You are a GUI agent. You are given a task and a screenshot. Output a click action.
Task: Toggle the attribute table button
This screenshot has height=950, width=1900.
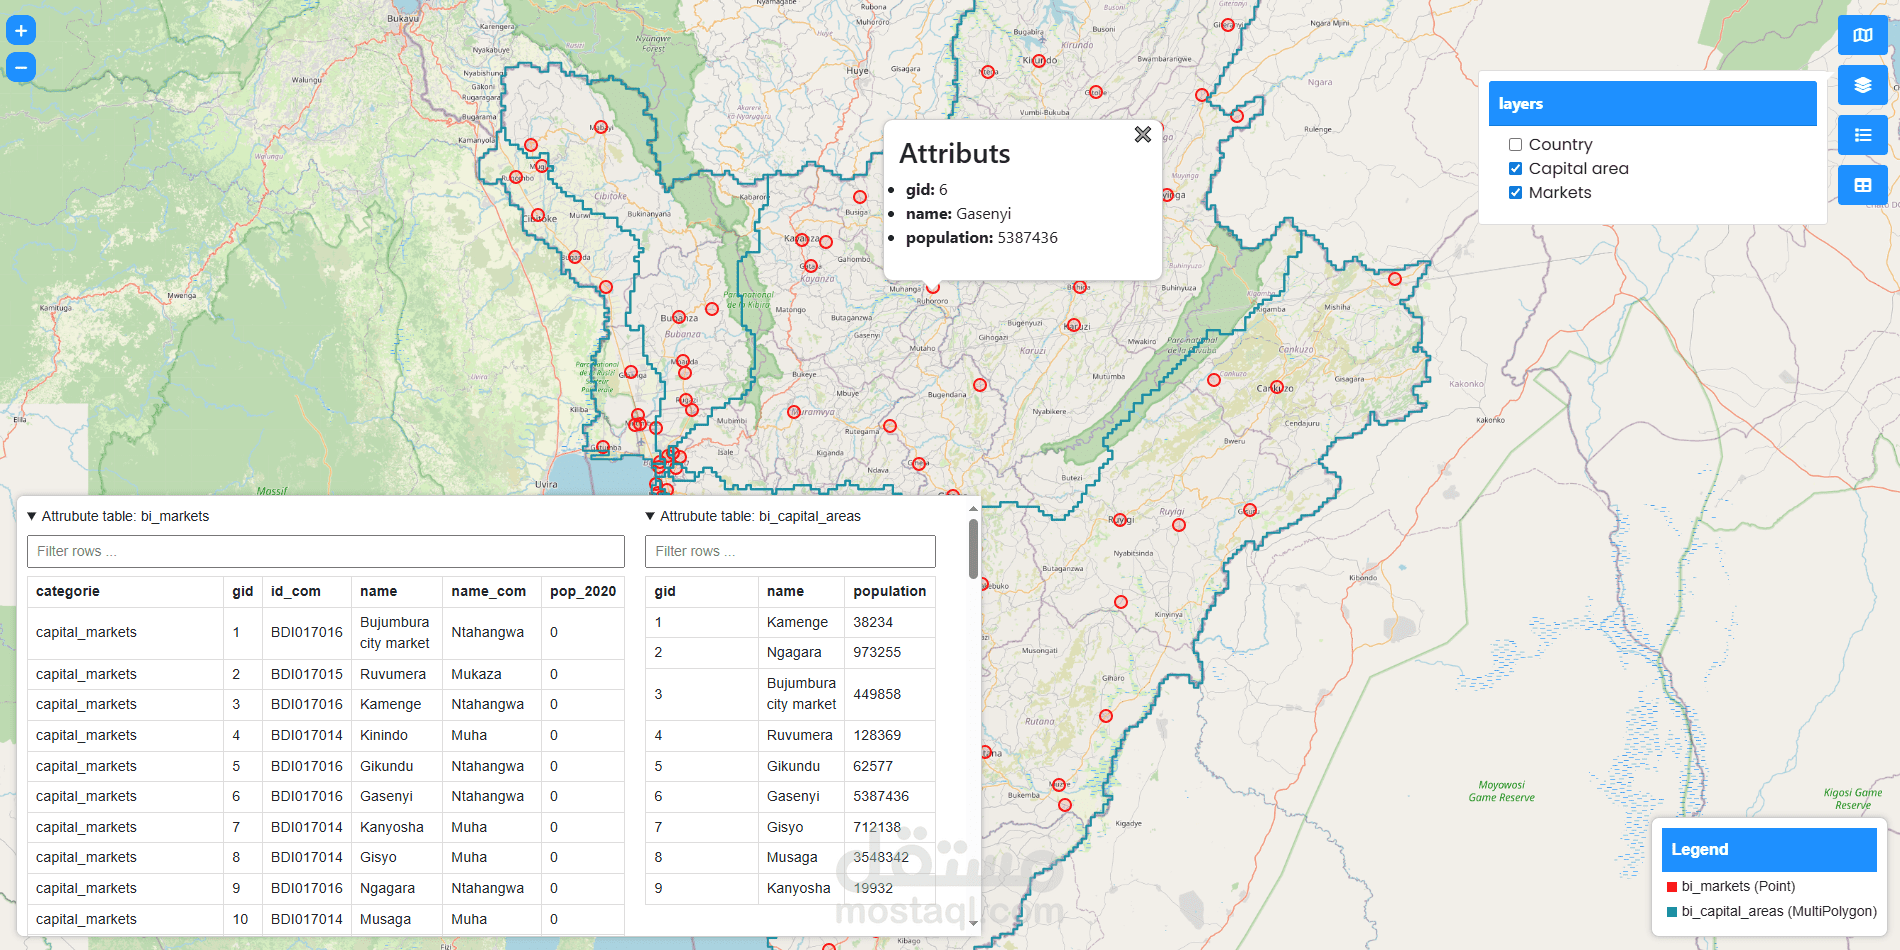(1862, 185)
